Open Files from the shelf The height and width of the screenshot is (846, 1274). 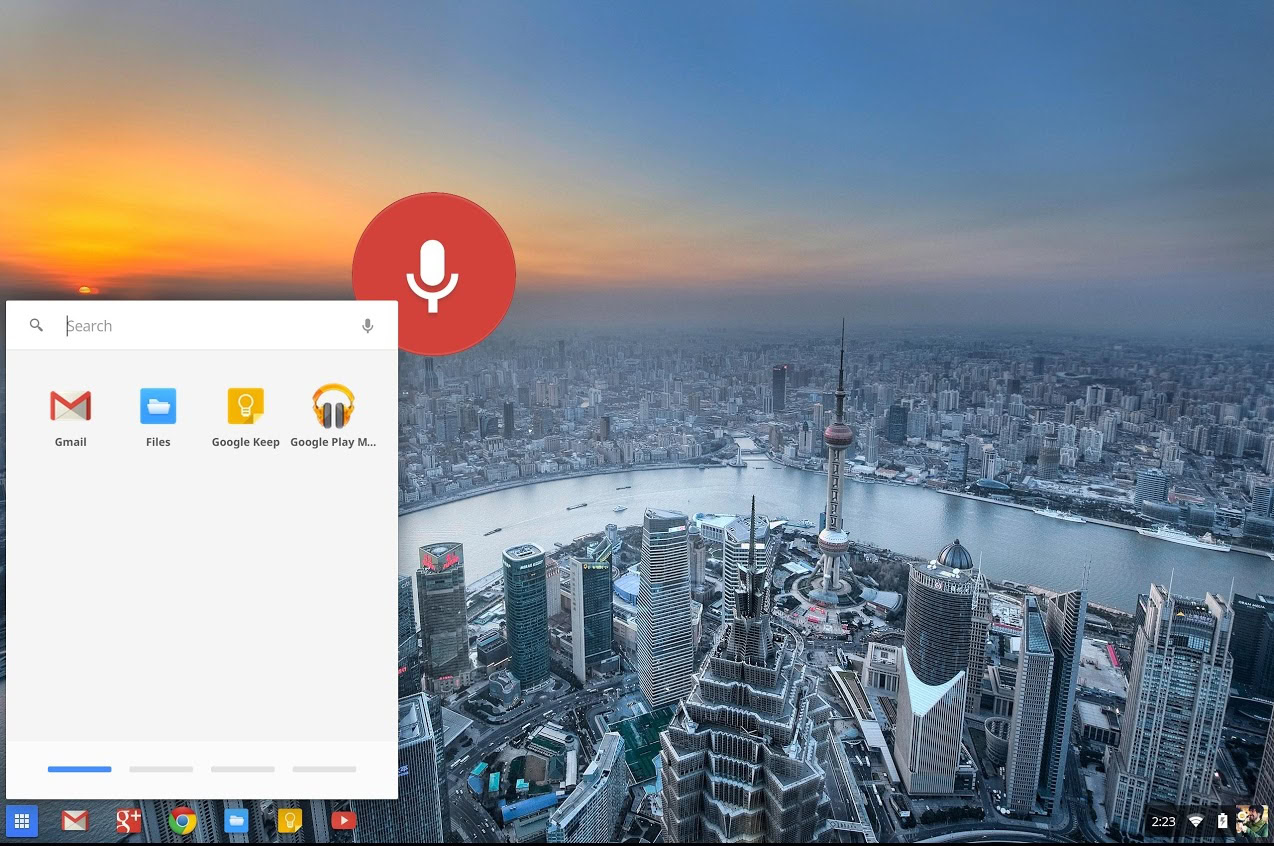click(x=236, y=821)
